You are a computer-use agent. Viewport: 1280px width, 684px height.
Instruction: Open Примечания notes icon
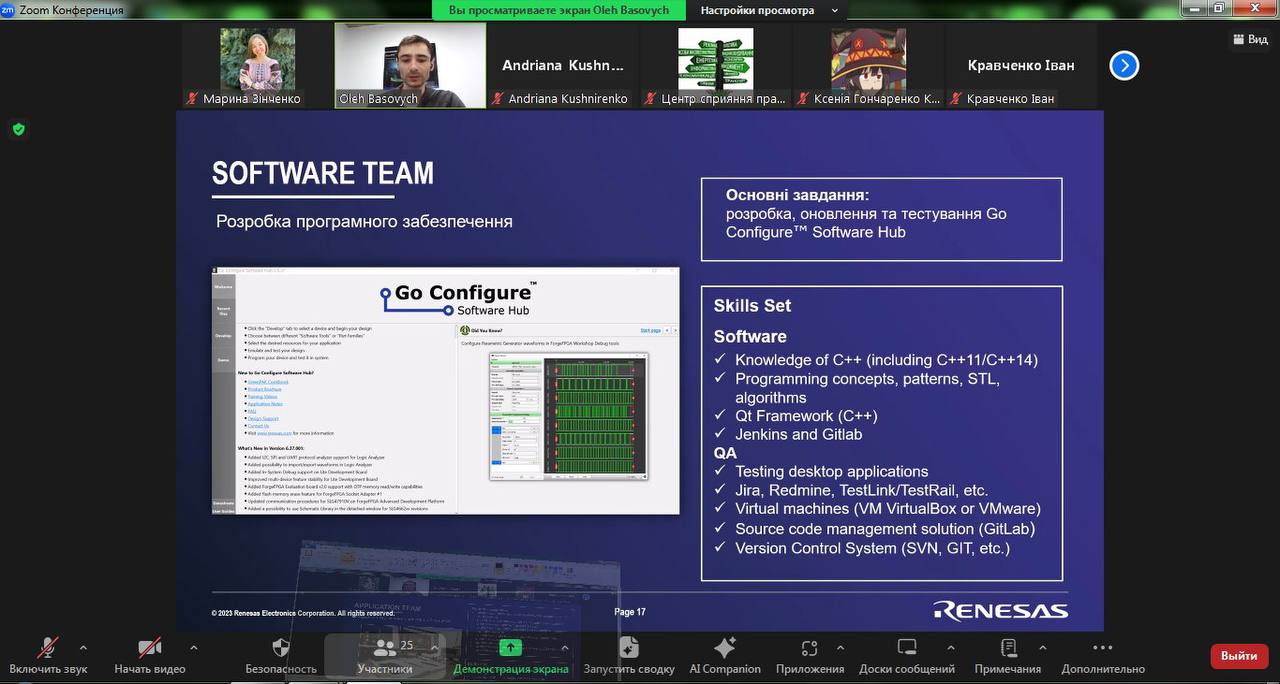[1008, 648]
